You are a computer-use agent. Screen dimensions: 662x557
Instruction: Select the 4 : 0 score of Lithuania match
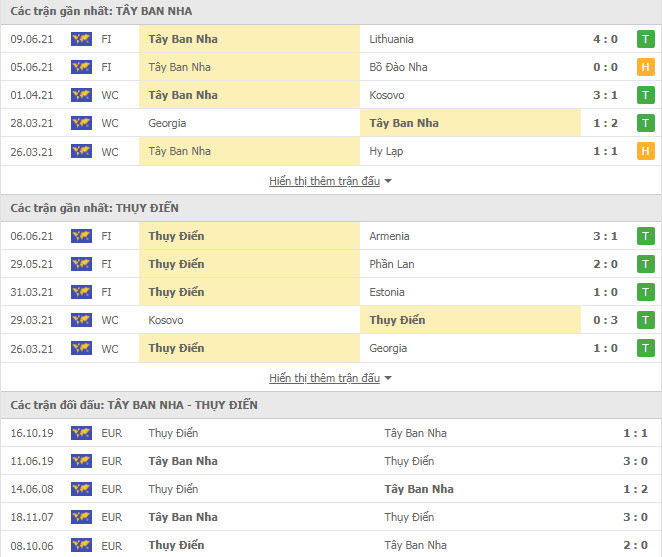(605, 39)
